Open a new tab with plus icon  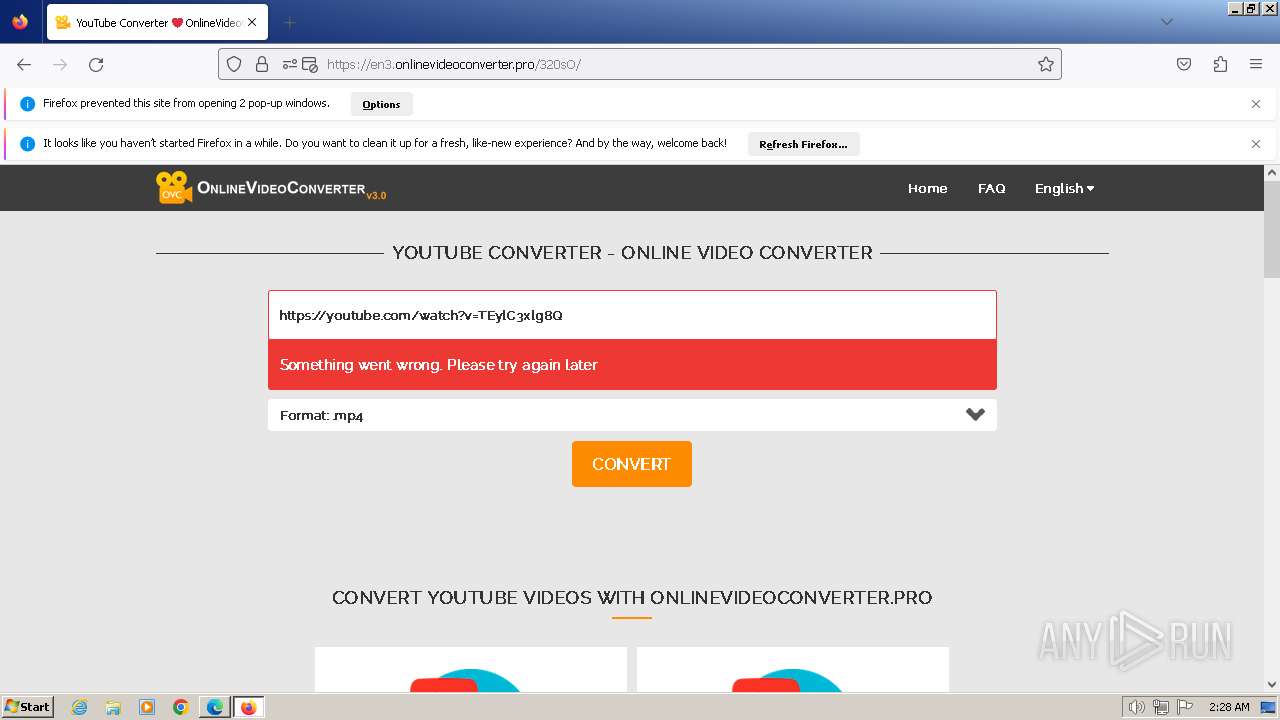point(289,22)
